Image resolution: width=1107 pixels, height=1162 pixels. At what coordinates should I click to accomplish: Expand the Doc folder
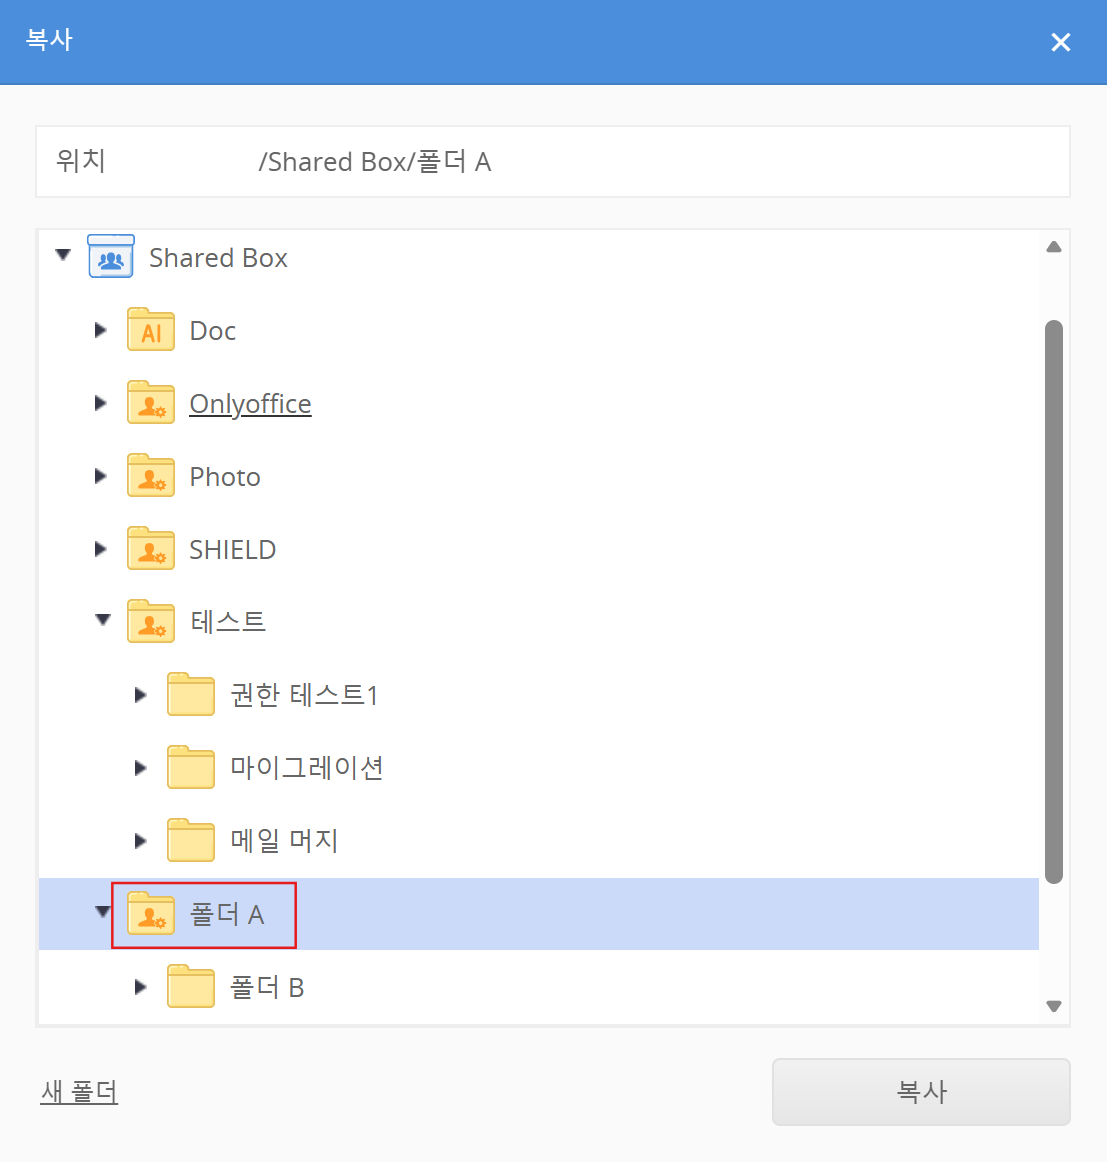(100, 330)
